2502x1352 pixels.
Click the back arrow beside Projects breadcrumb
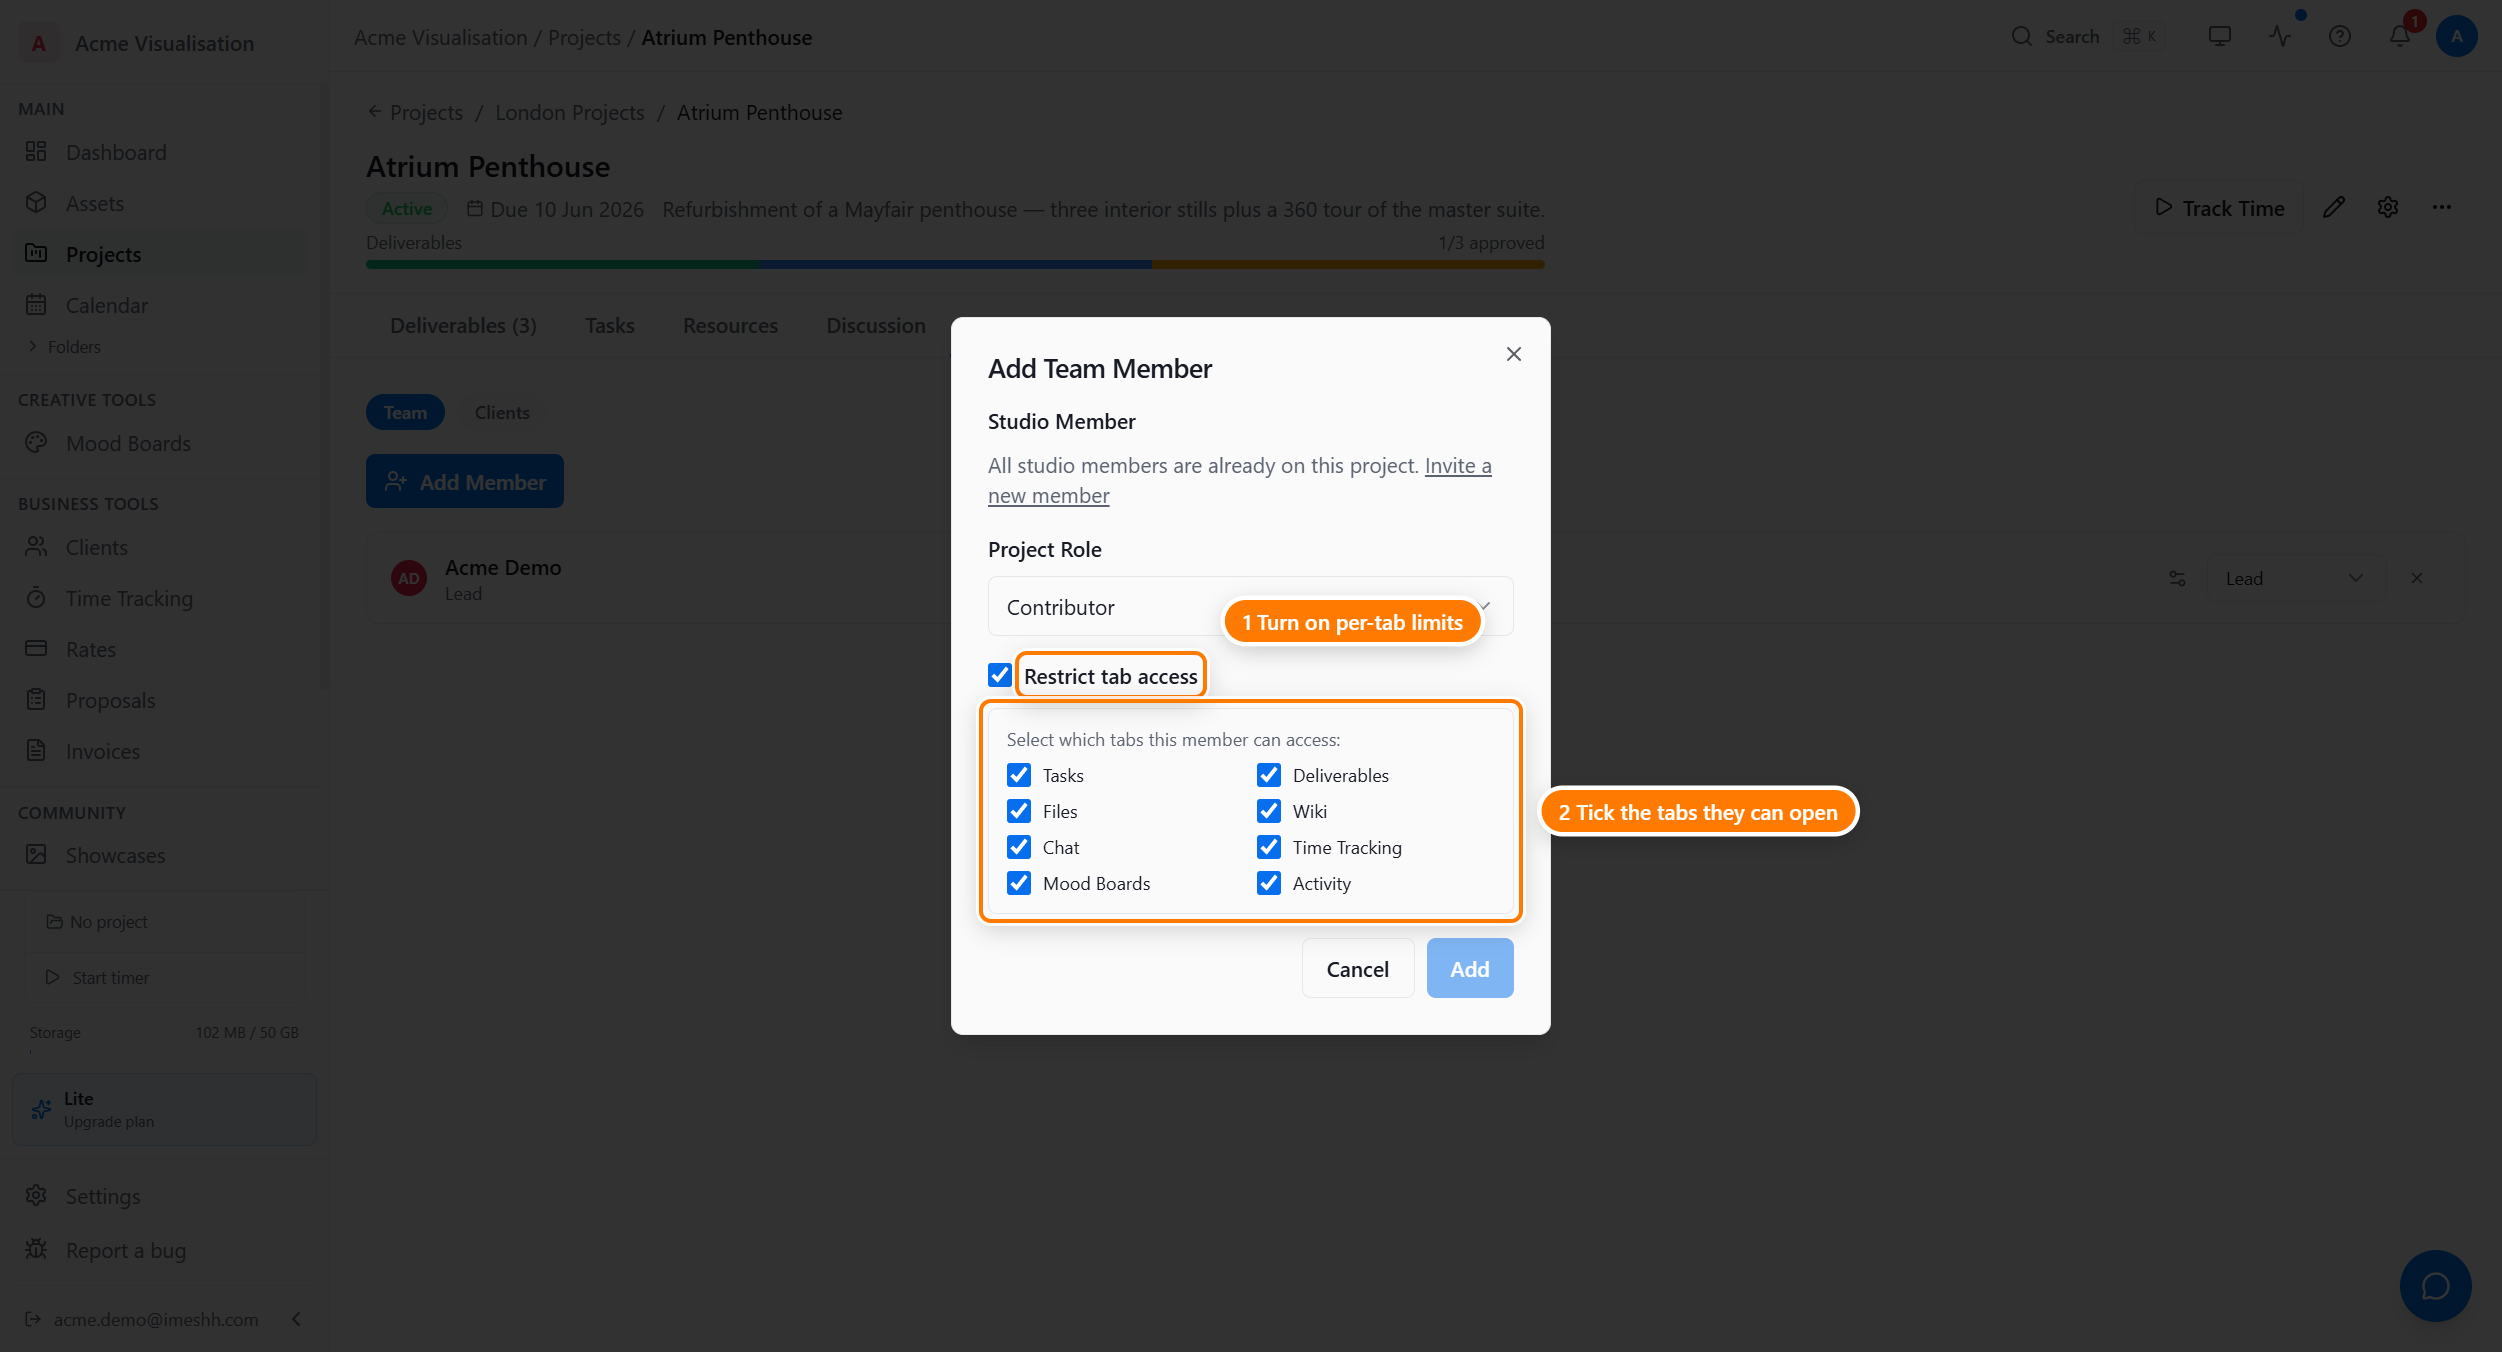(374, 112)
